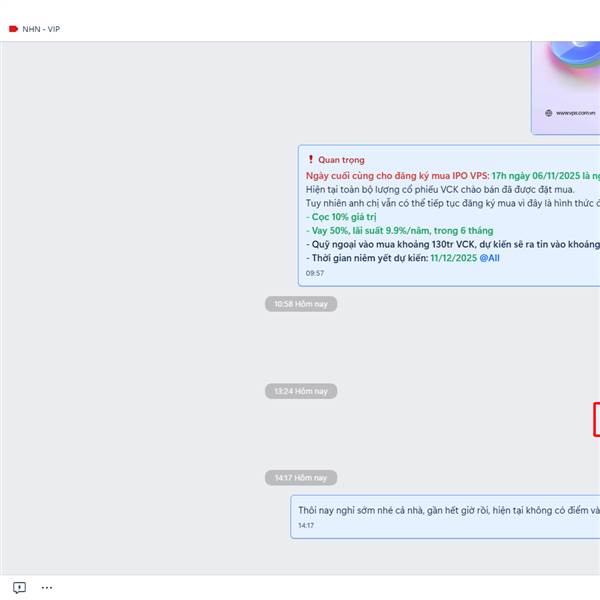This screenshot has width=600, height=600.
Task: Click the red exclamation important-message icon
Action: tap(311, 159)
